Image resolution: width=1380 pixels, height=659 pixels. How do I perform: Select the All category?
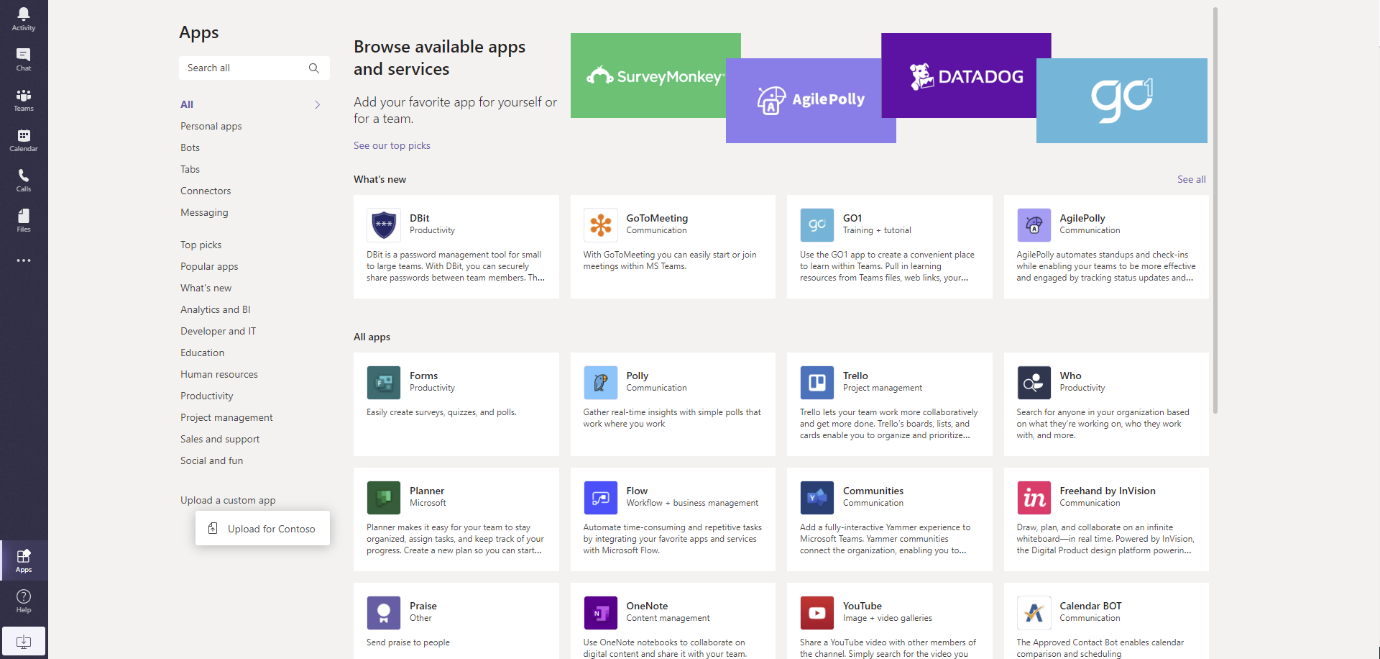187,105
